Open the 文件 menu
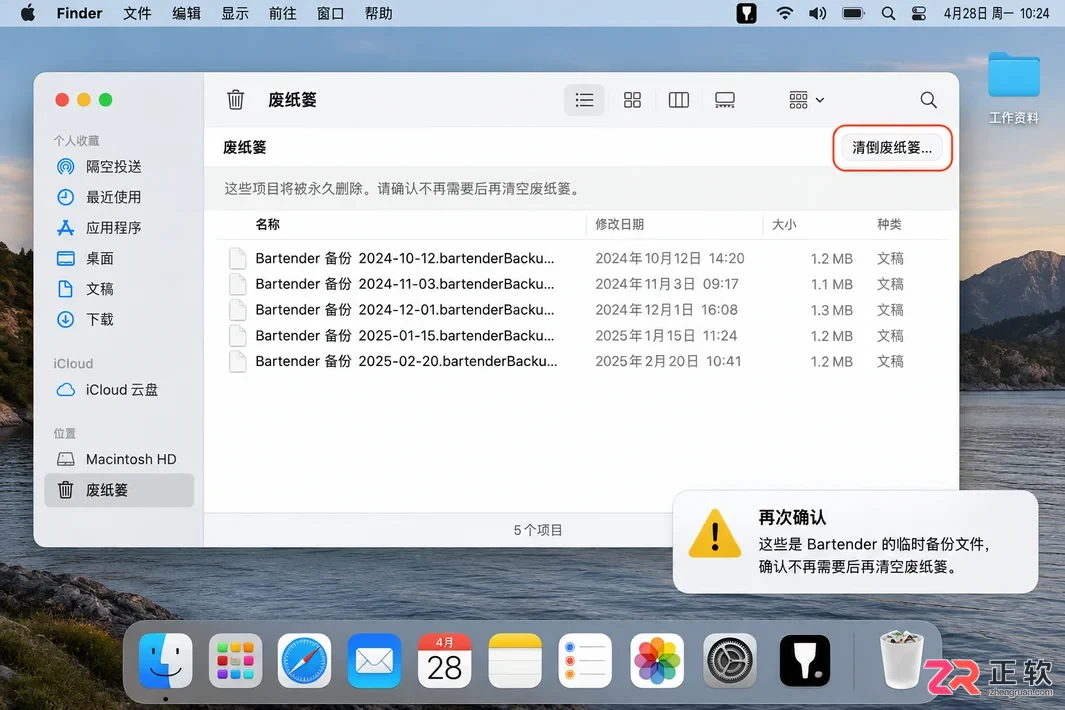The height and width of the screenshot is (710, 1065). click(x=137, y=13)
